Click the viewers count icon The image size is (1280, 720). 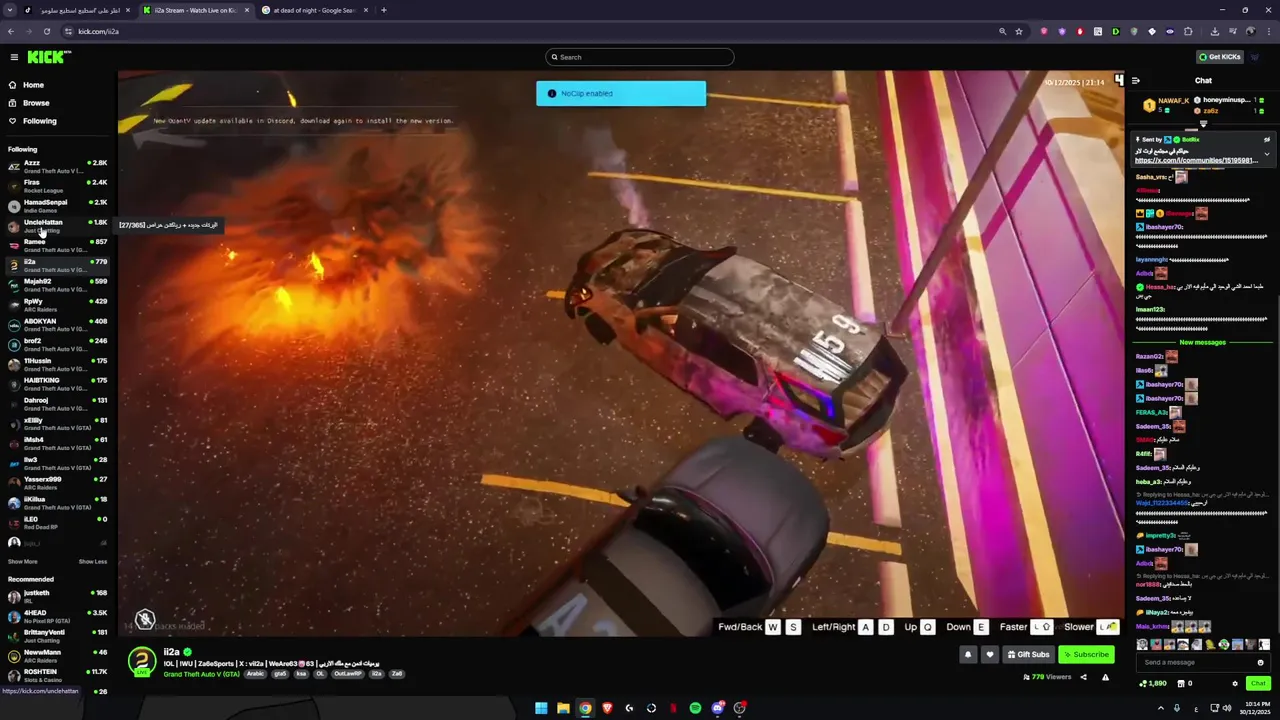(1027, 677)
